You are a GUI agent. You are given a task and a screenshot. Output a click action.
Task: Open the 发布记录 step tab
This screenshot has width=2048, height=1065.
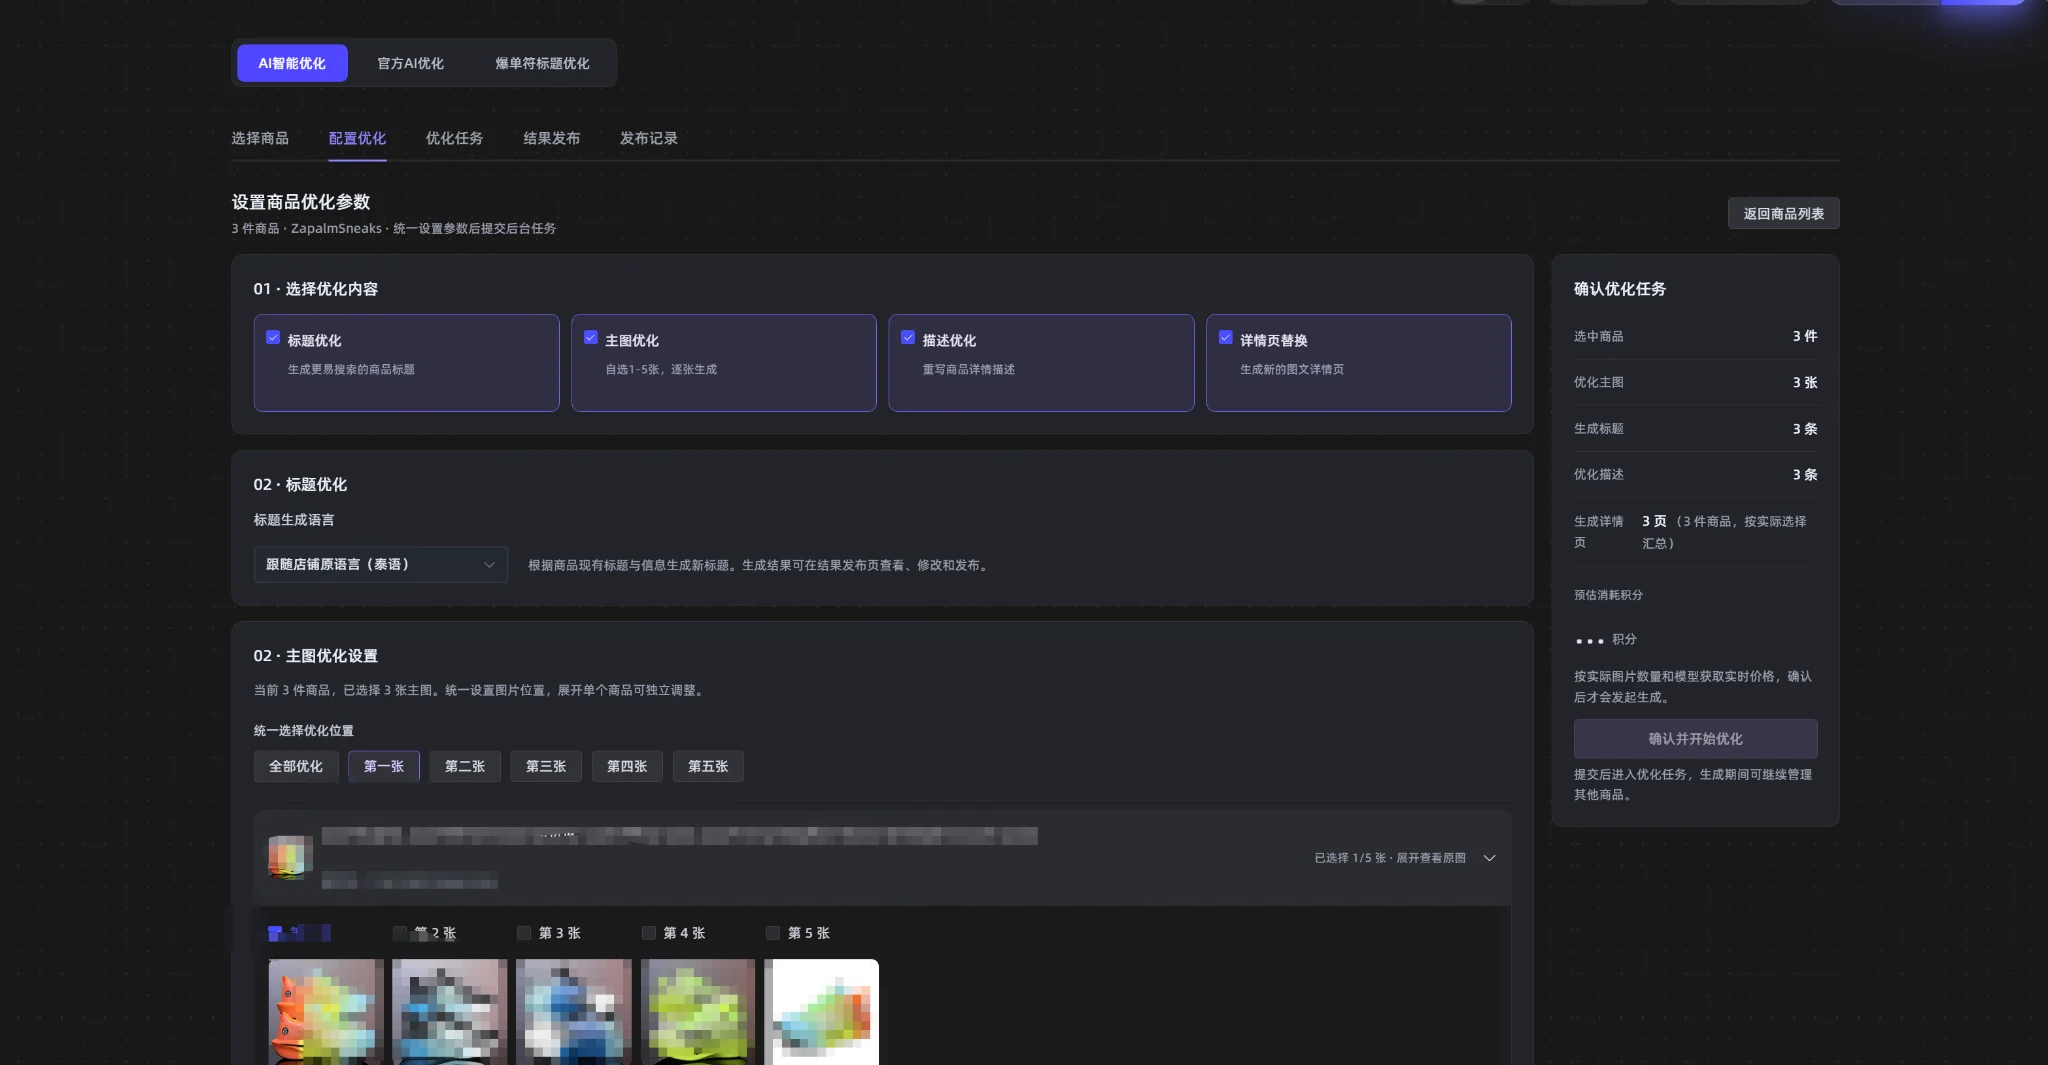coord(648,138)
